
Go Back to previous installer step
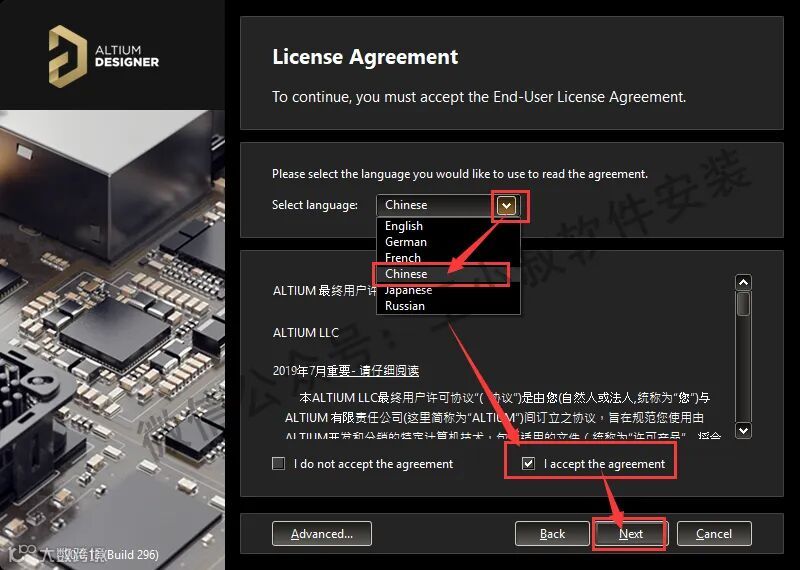[x=552, y=534]
